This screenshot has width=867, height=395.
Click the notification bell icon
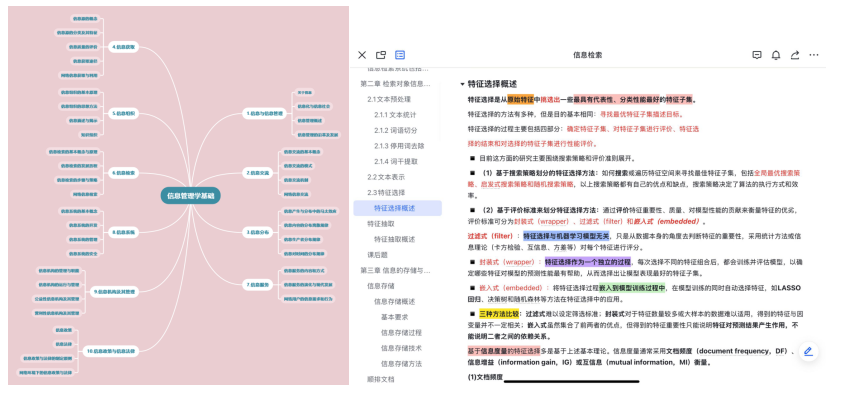[x=776, y=55]
